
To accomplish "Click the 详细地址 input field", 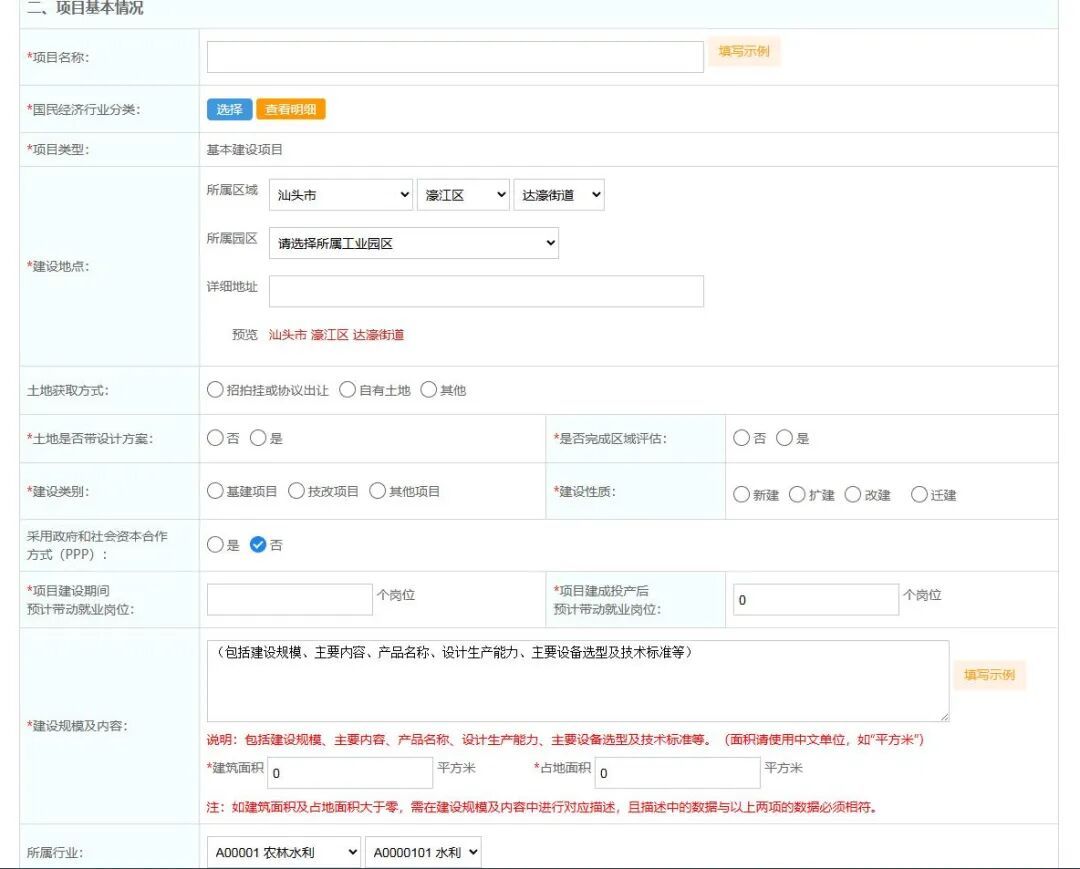I will coord(486,291).
